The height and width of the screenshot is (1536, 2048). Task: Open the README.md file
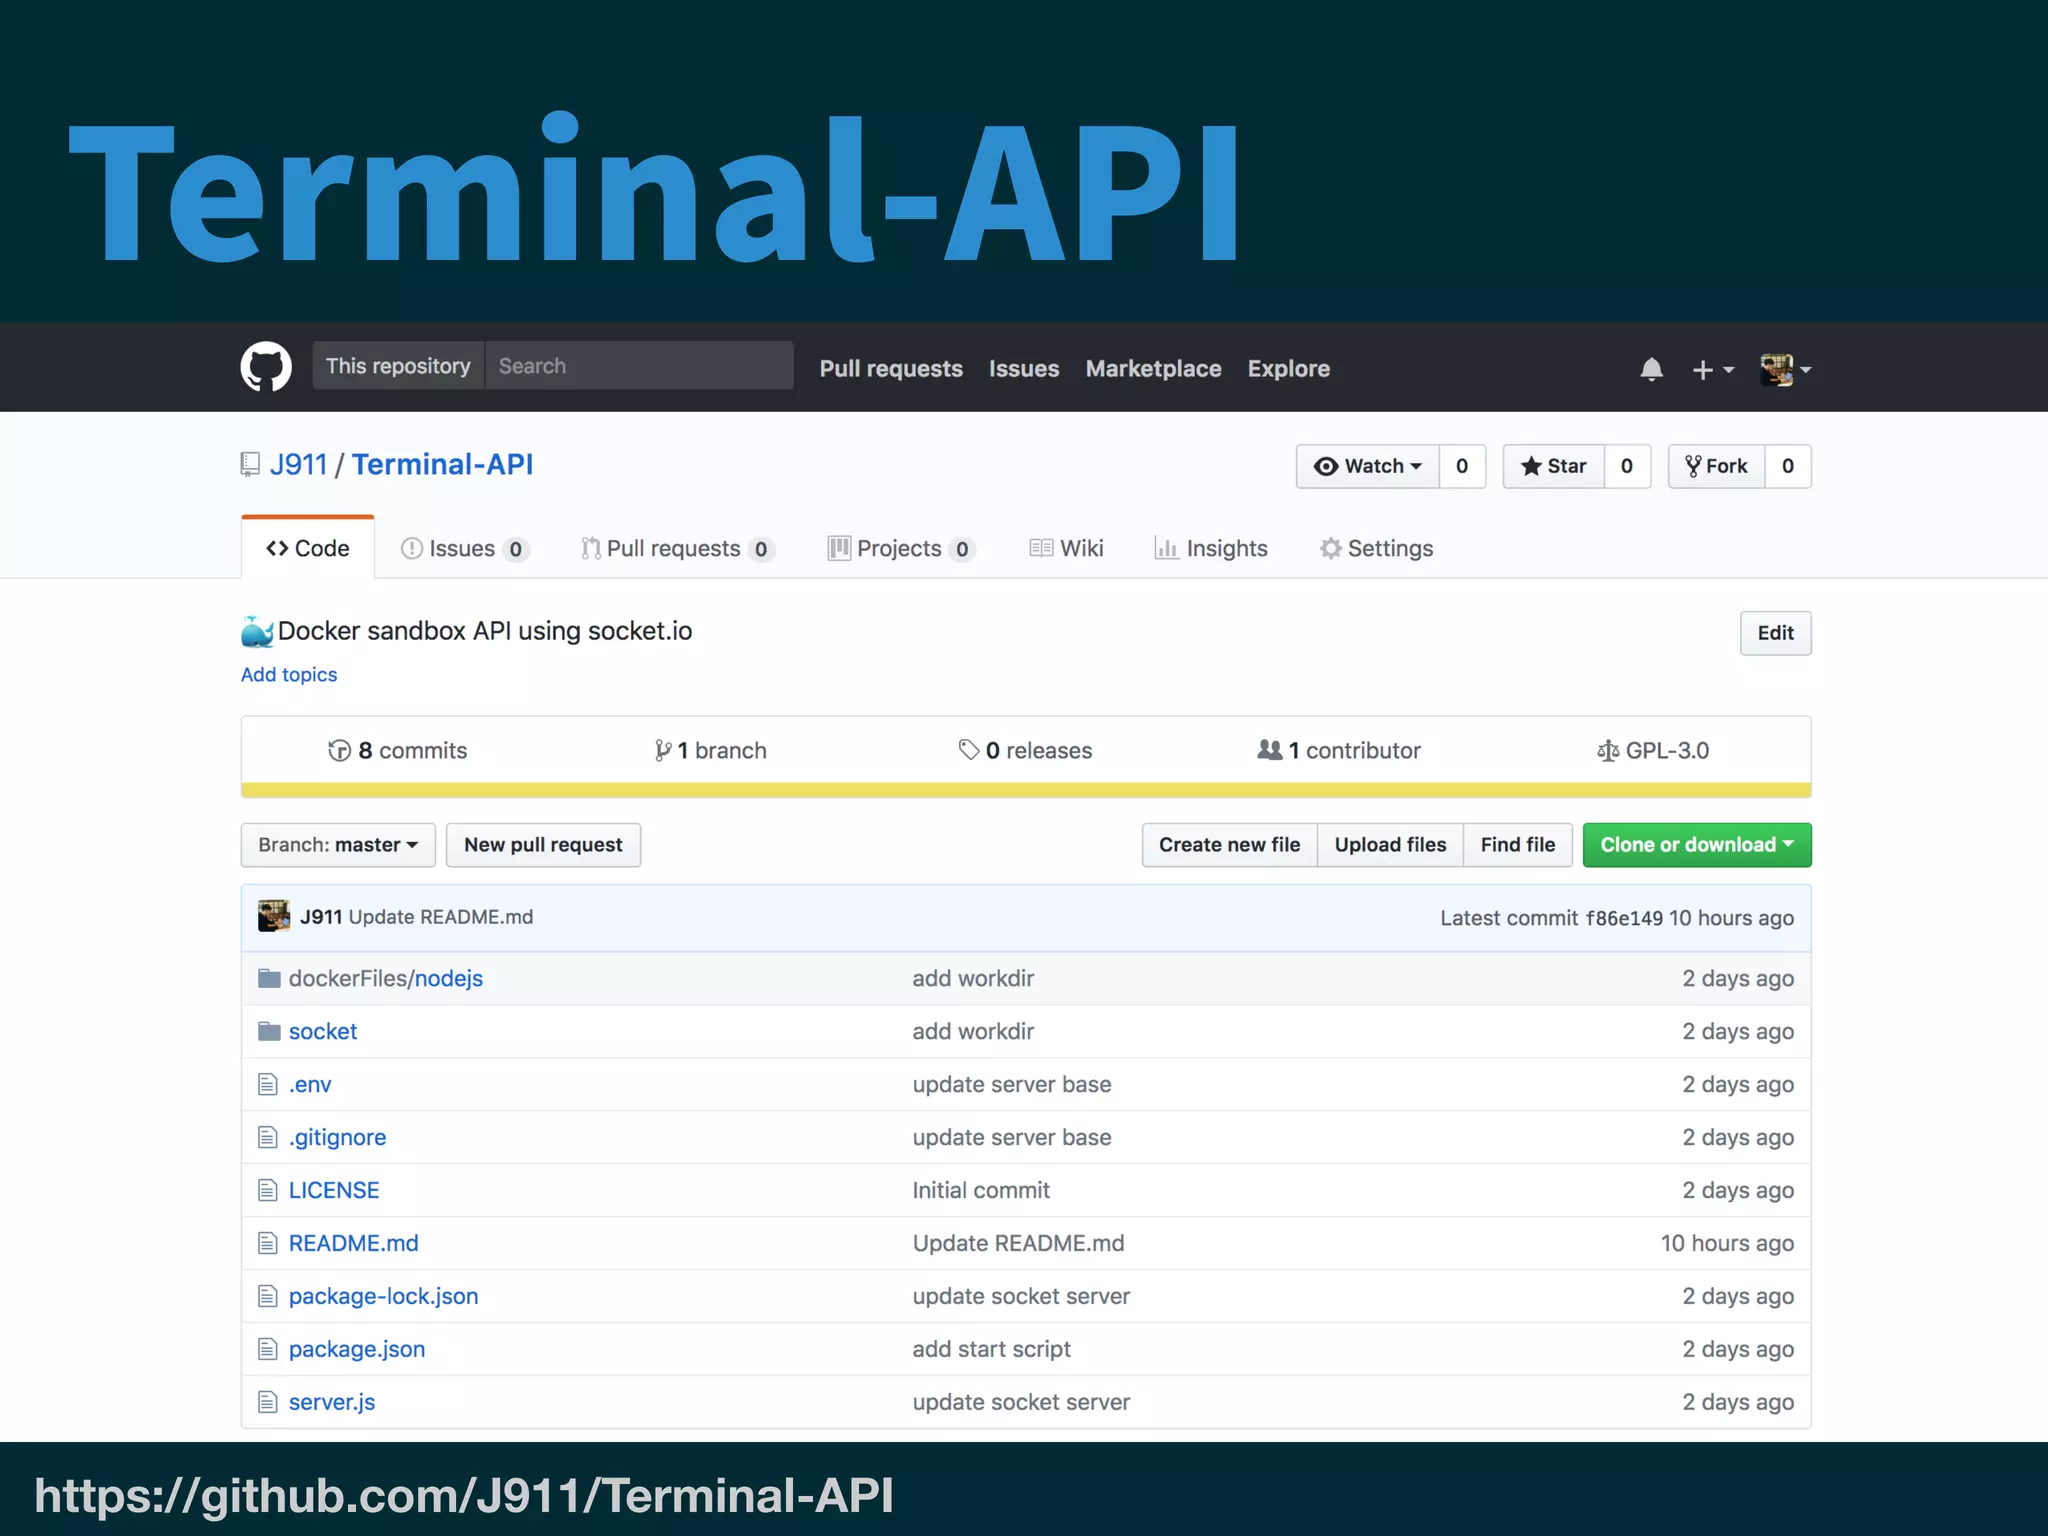pos(354,1243)
